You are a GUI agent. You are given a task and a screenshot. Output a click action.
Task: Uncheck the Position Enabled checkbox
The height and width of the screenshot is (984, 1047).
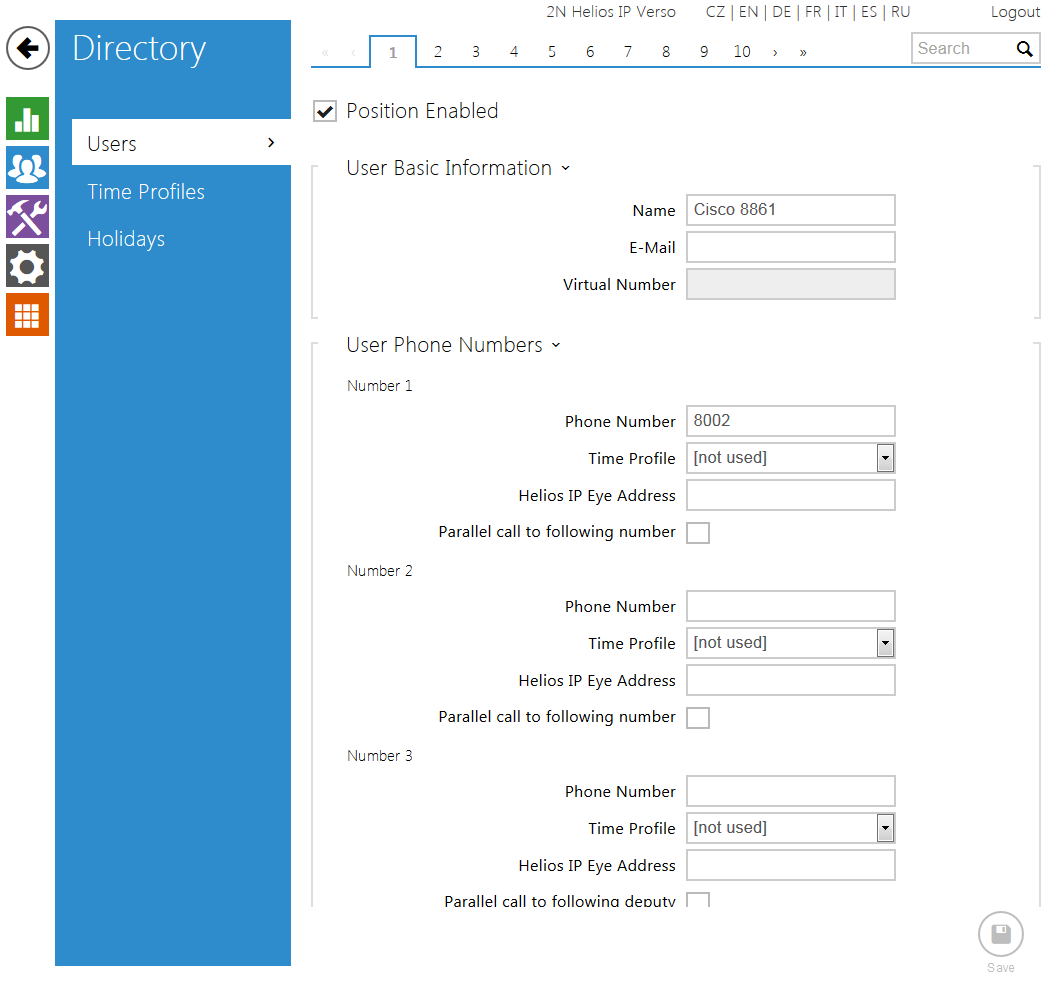[x=325, y=111]
